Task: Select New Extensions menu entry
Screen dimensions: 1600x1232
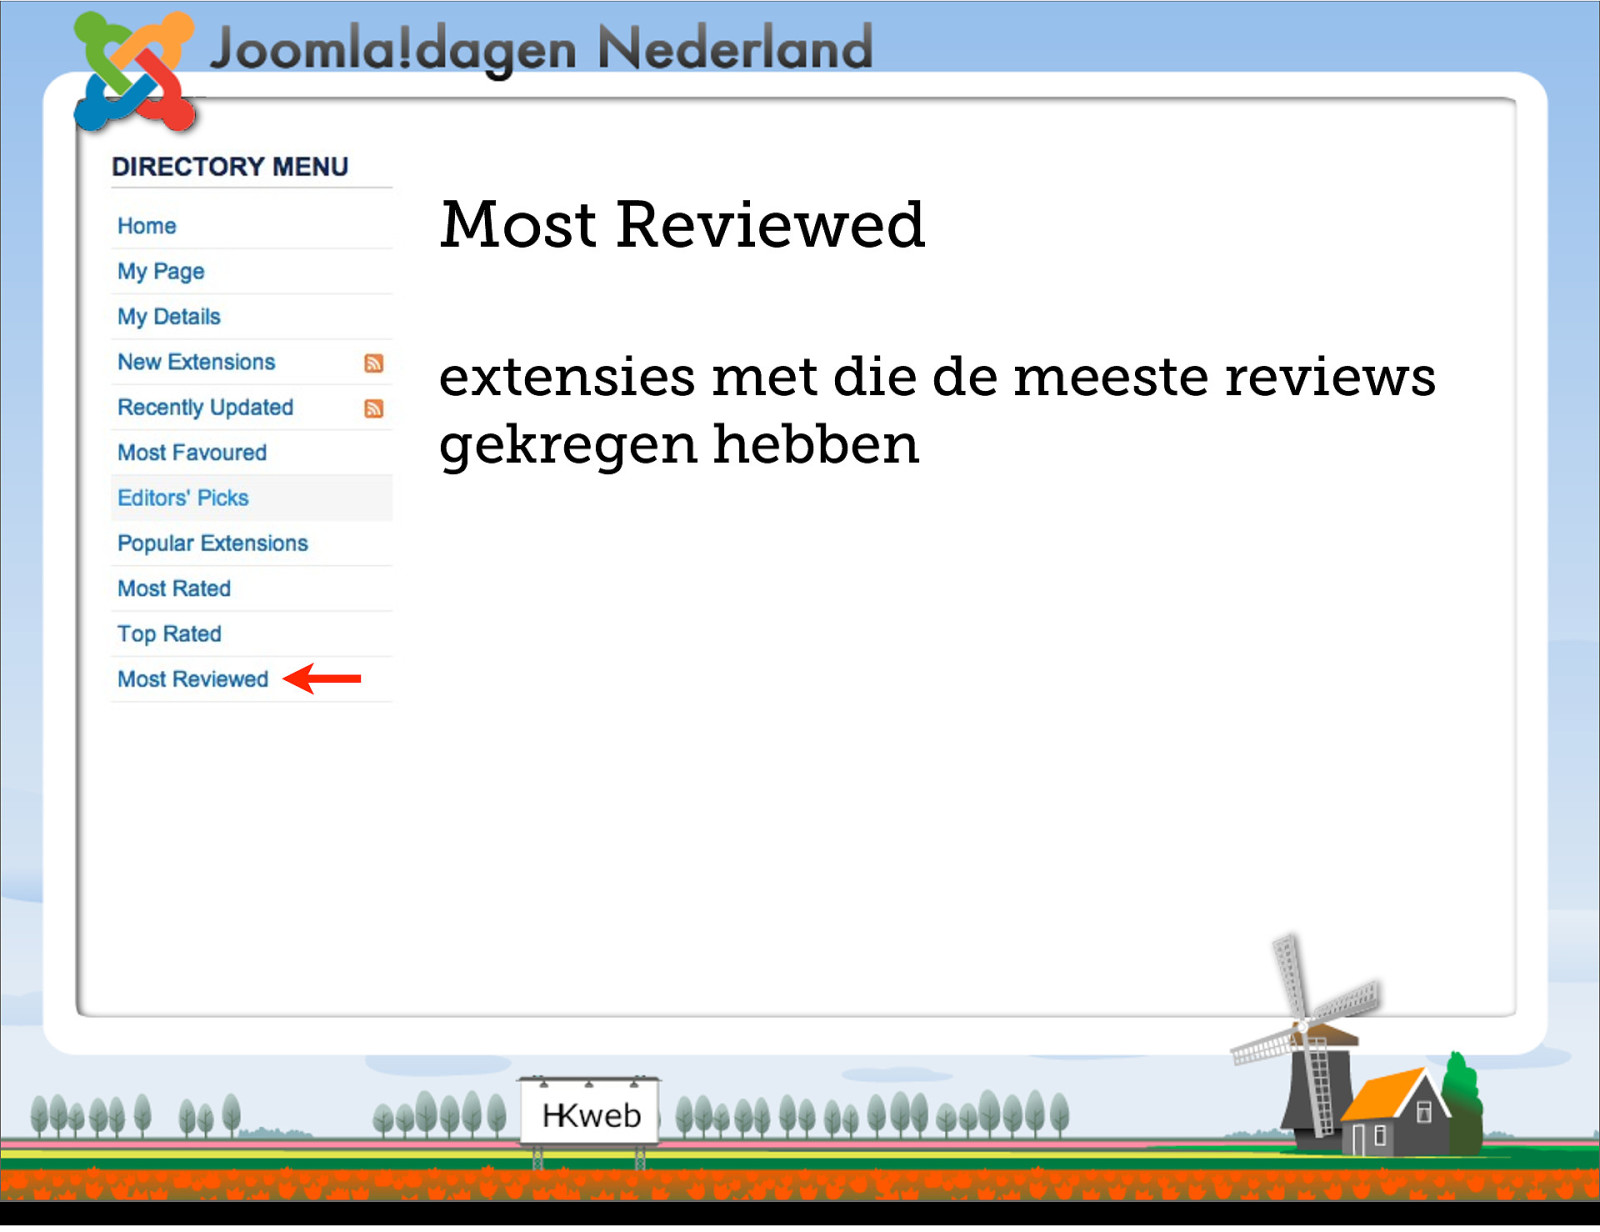Action: (197, 362)
